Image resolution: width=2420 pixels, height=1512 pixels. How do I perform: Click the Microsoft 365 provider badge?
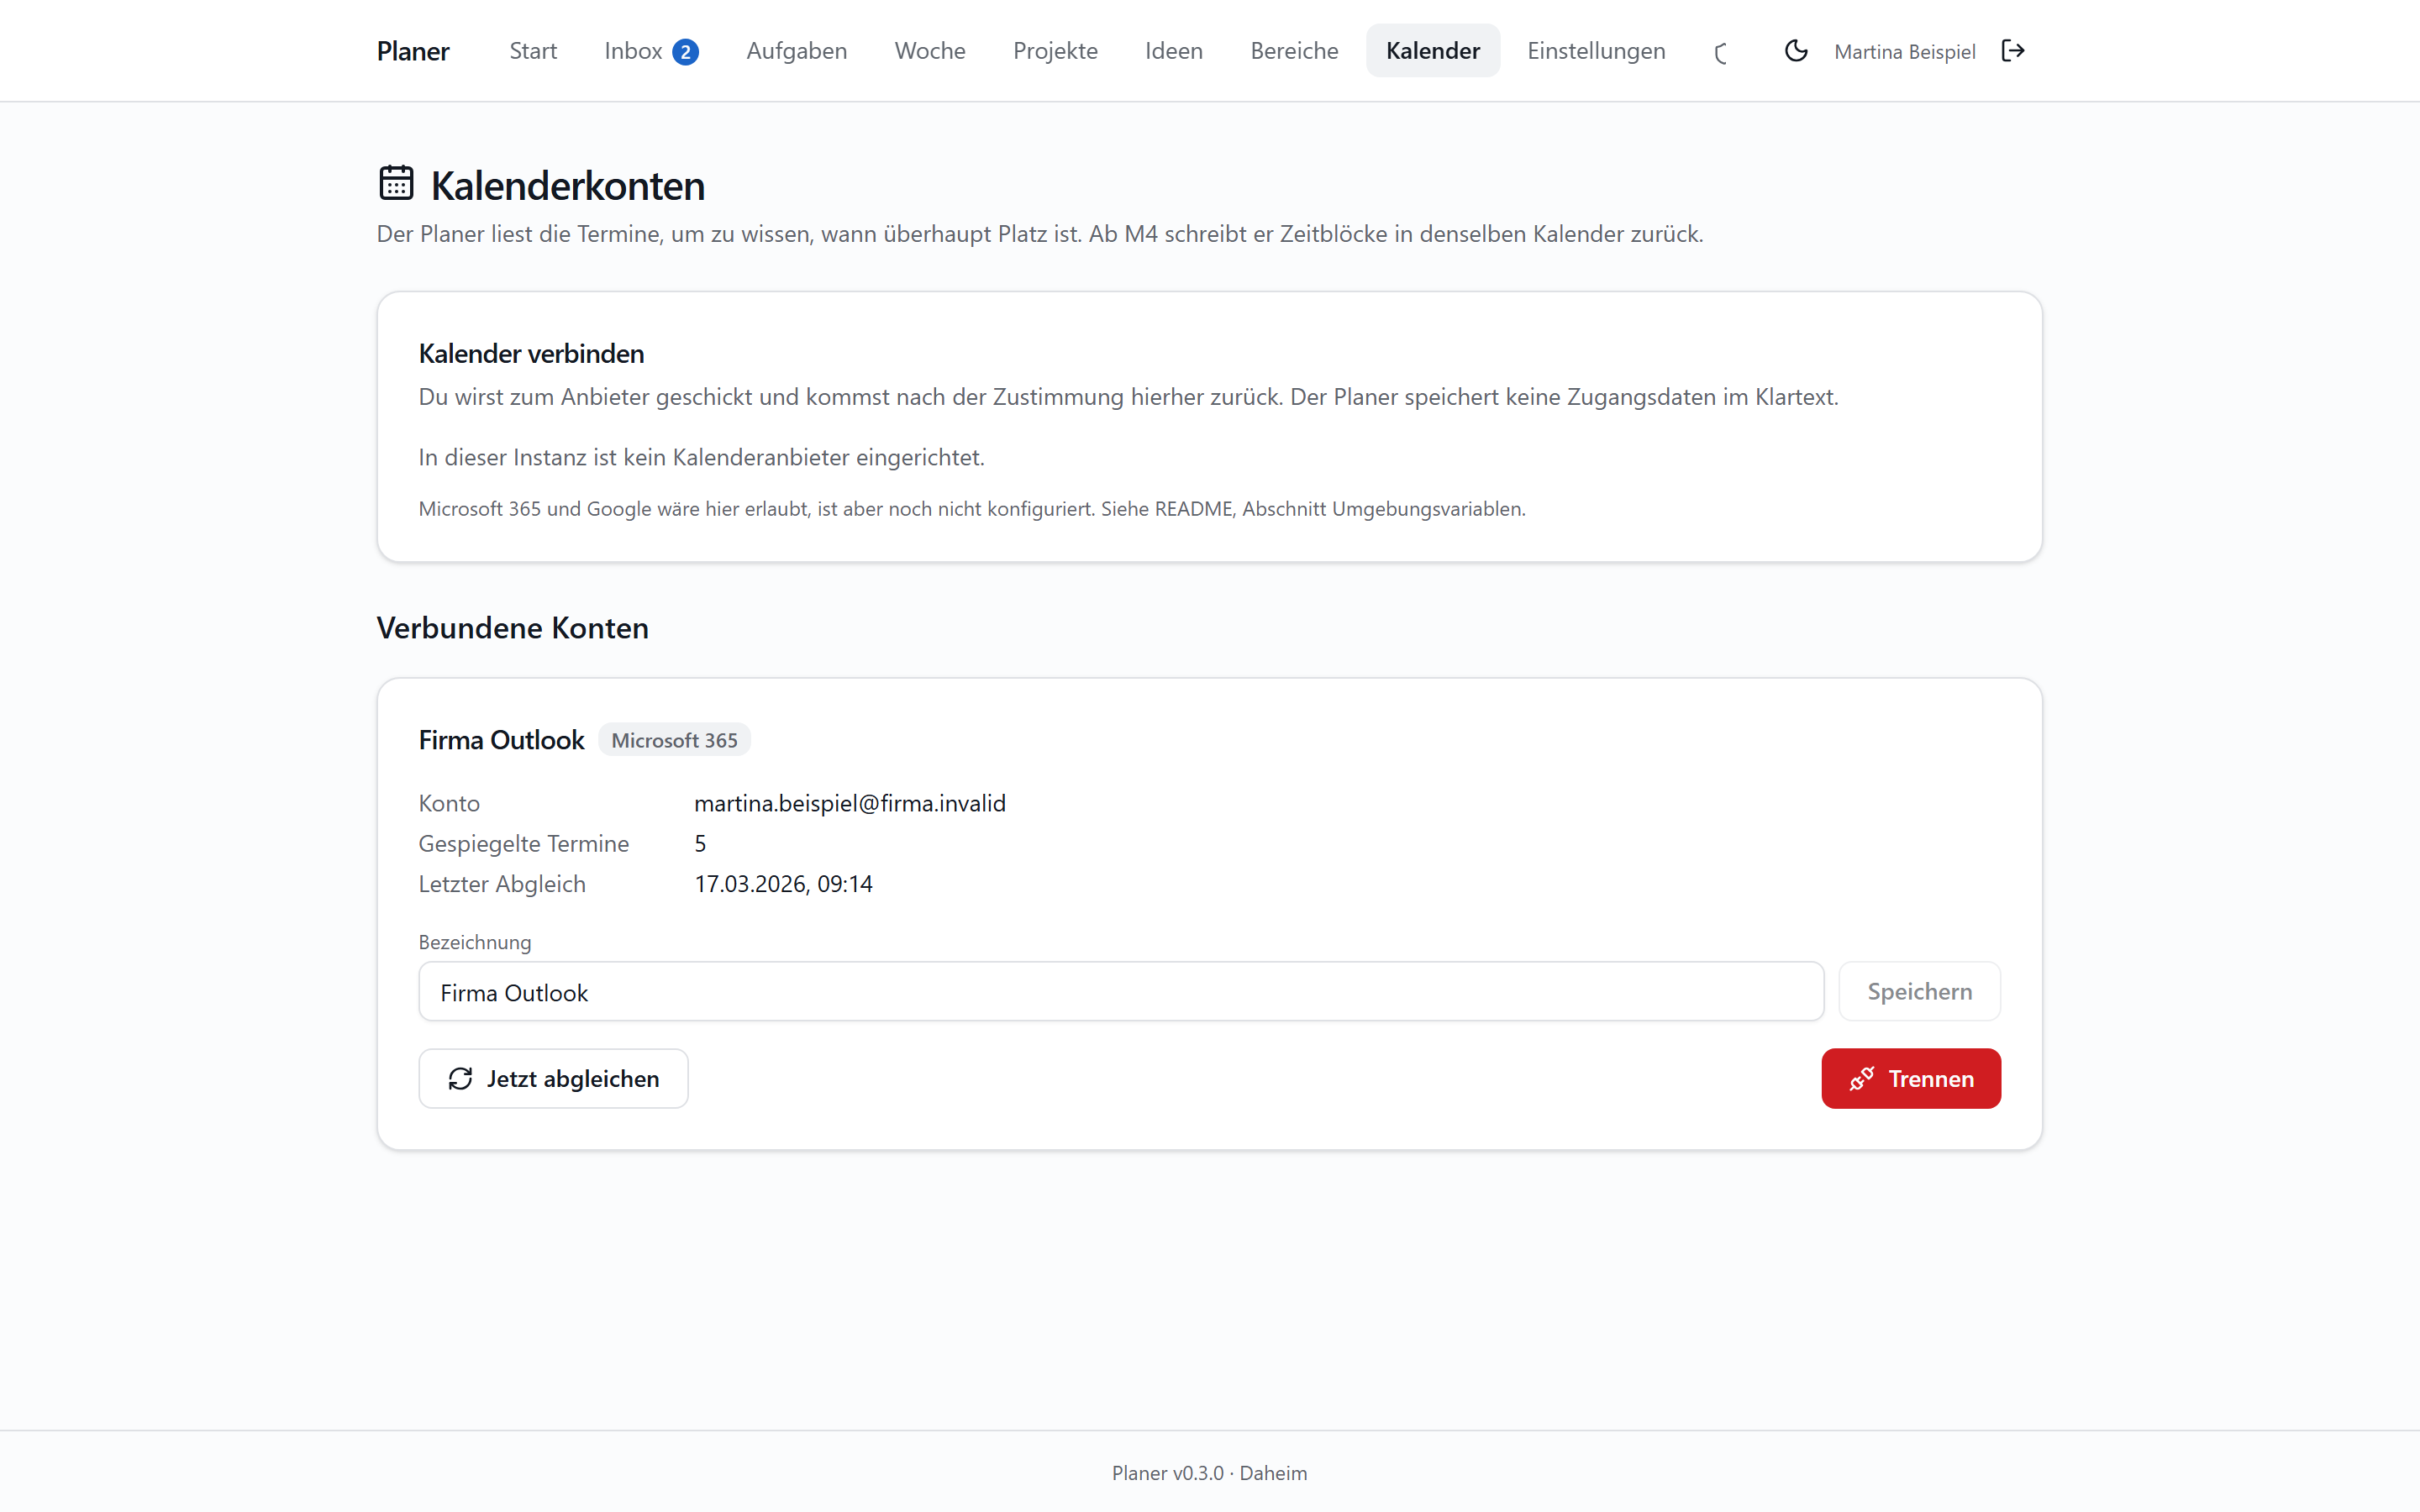click(x=674, y=740)
